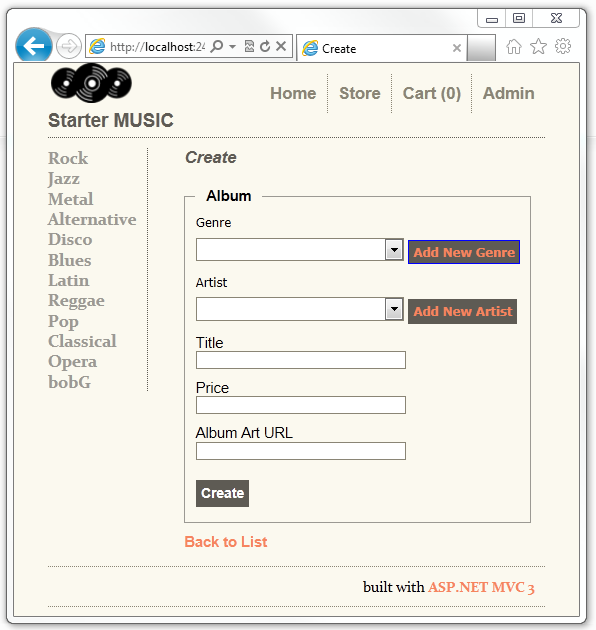Click the browser Forward arrow button
This screenshot has width=596, height=630.
69,46
